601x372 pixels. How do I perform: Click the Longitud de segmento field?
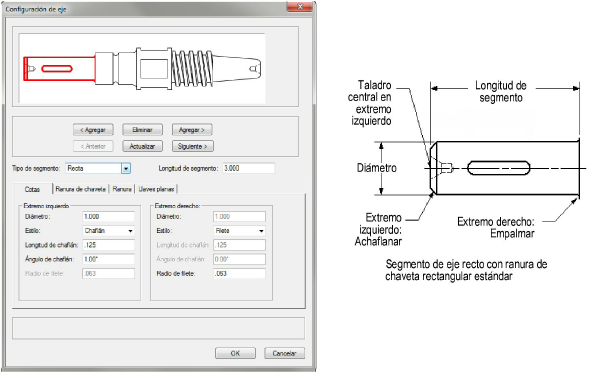248,168
